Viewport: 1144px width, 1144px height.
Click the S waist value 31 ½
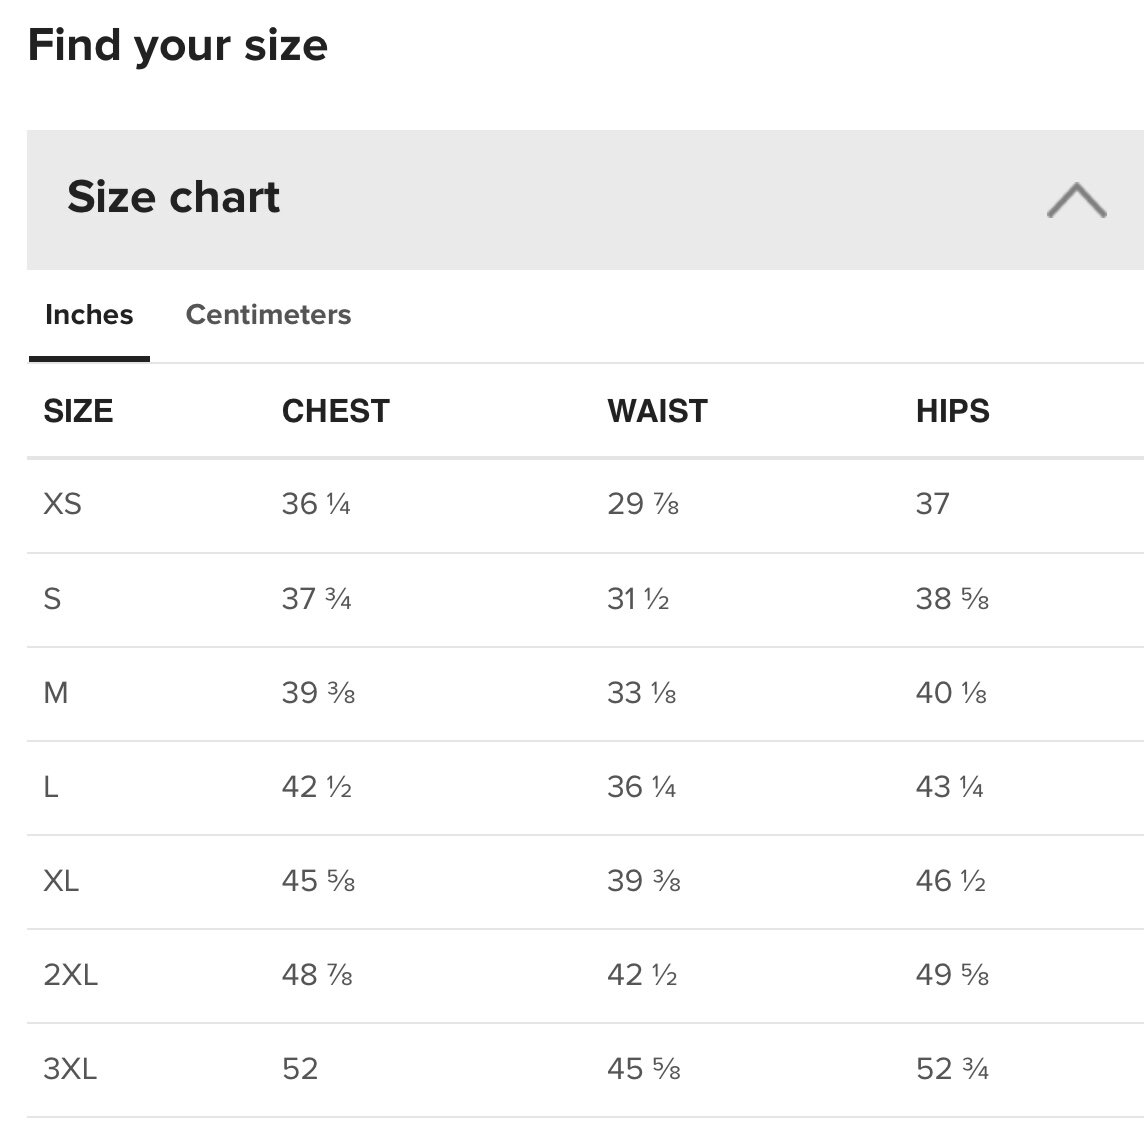(638, 599)
